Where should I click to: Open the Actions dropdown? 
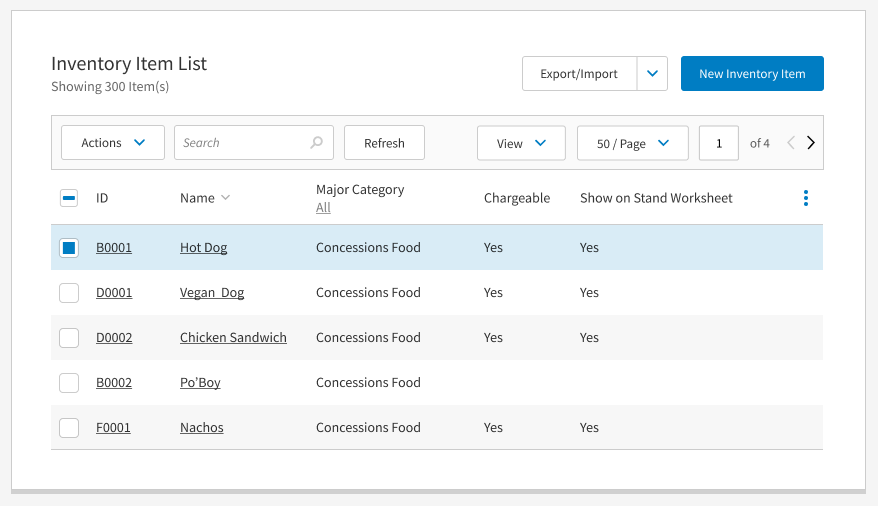coord(113,143)
